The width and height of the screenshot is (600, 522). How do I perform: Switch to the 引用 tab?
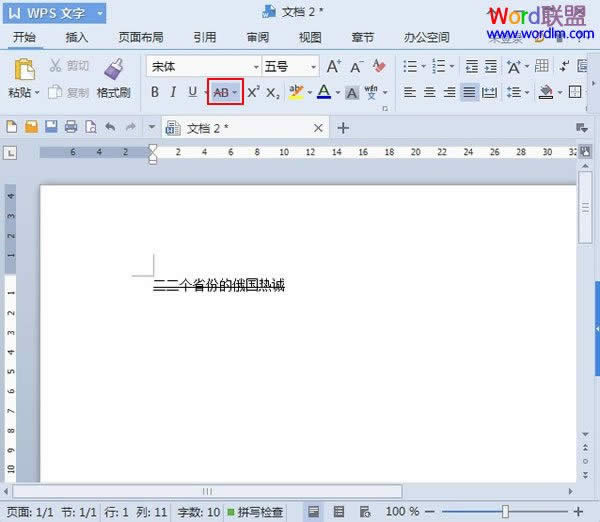[205, 38]
